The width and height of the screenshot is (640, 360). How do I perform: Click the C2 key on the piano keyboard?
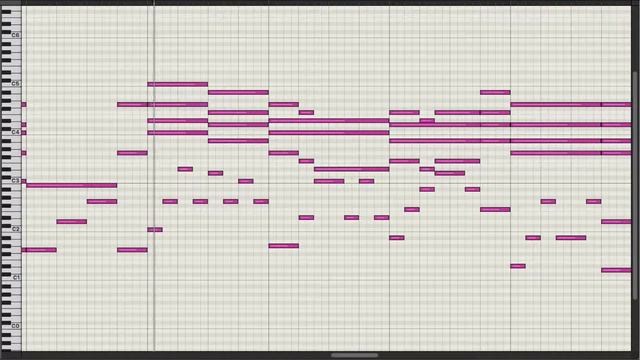11,229
